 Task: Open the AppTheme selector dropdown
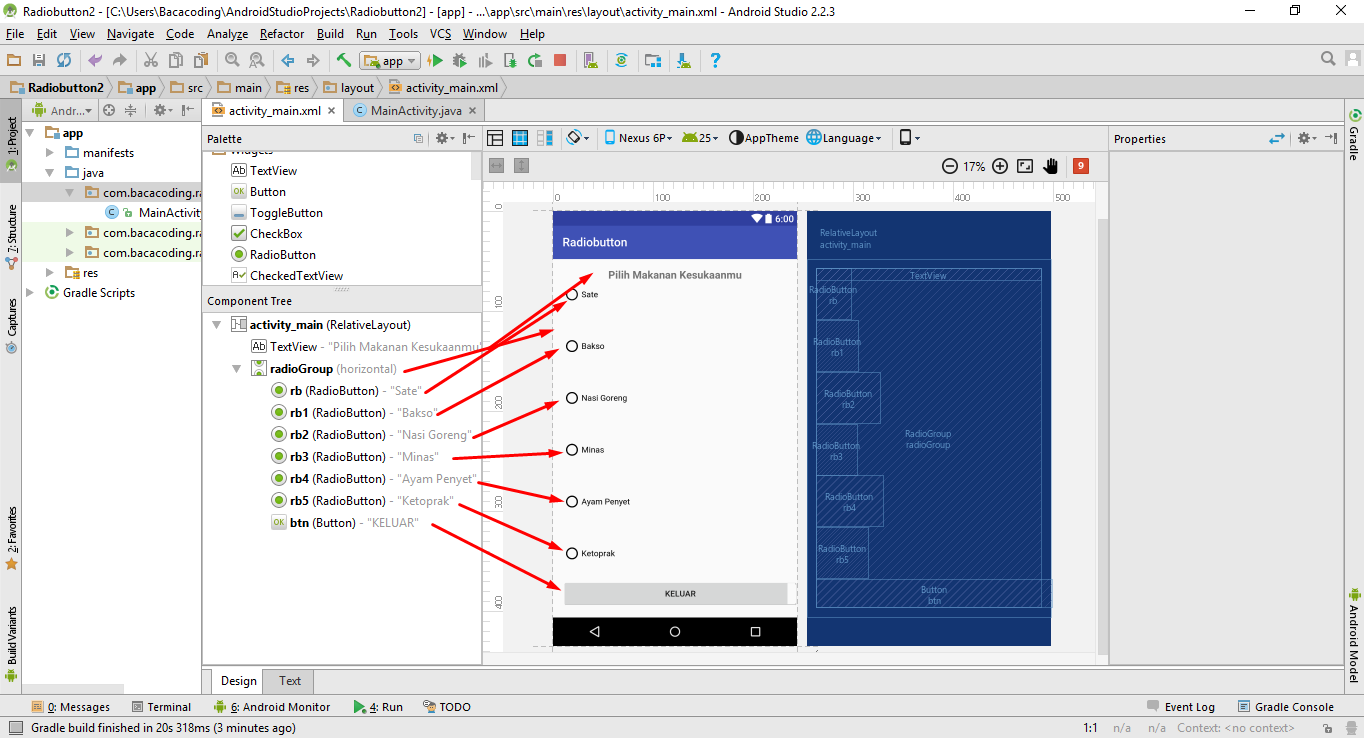[764, 137]
